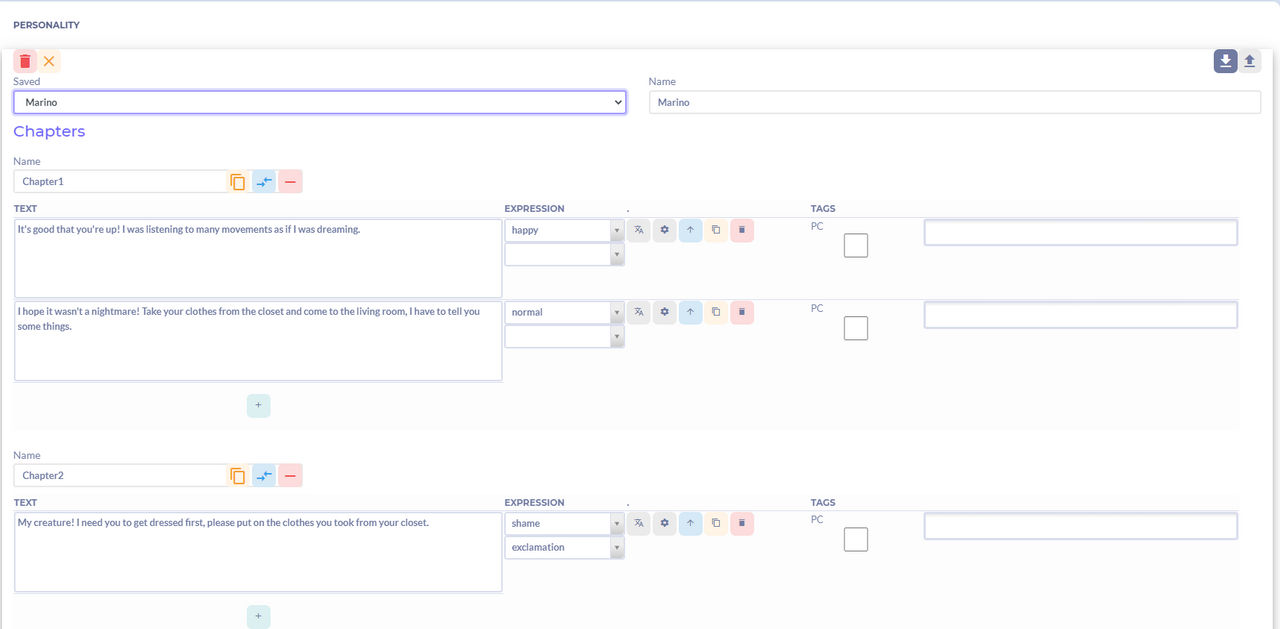Copy Chapter1 using the duplicate icon
This screenshot has width=1280, height=629.
238,182
